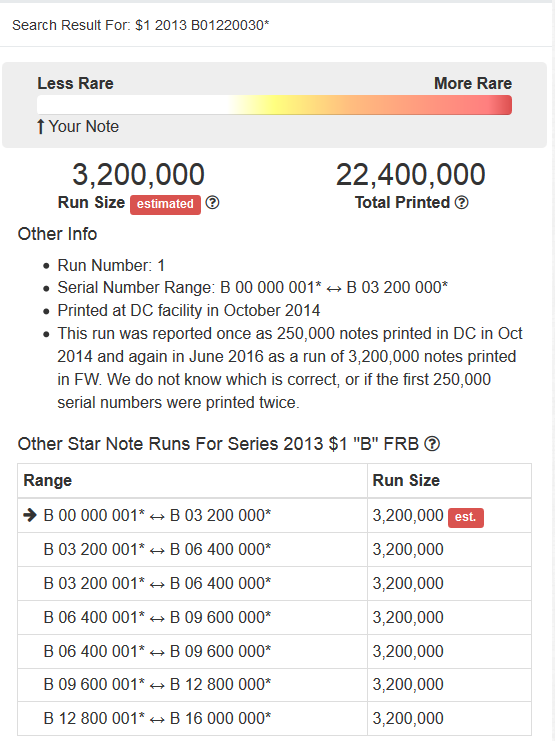Click the red "est." badge in the table
555x741 pixels.
(x=466, y=517)
